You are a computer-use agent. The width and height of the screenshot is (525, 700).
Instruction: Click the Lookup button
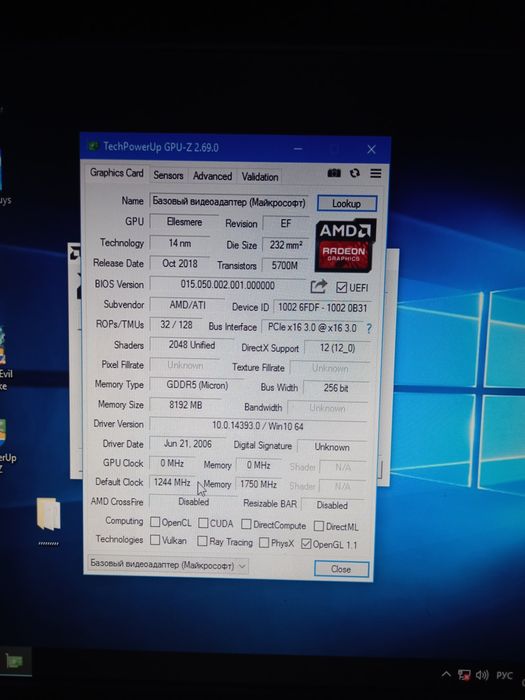click(346, 204)
